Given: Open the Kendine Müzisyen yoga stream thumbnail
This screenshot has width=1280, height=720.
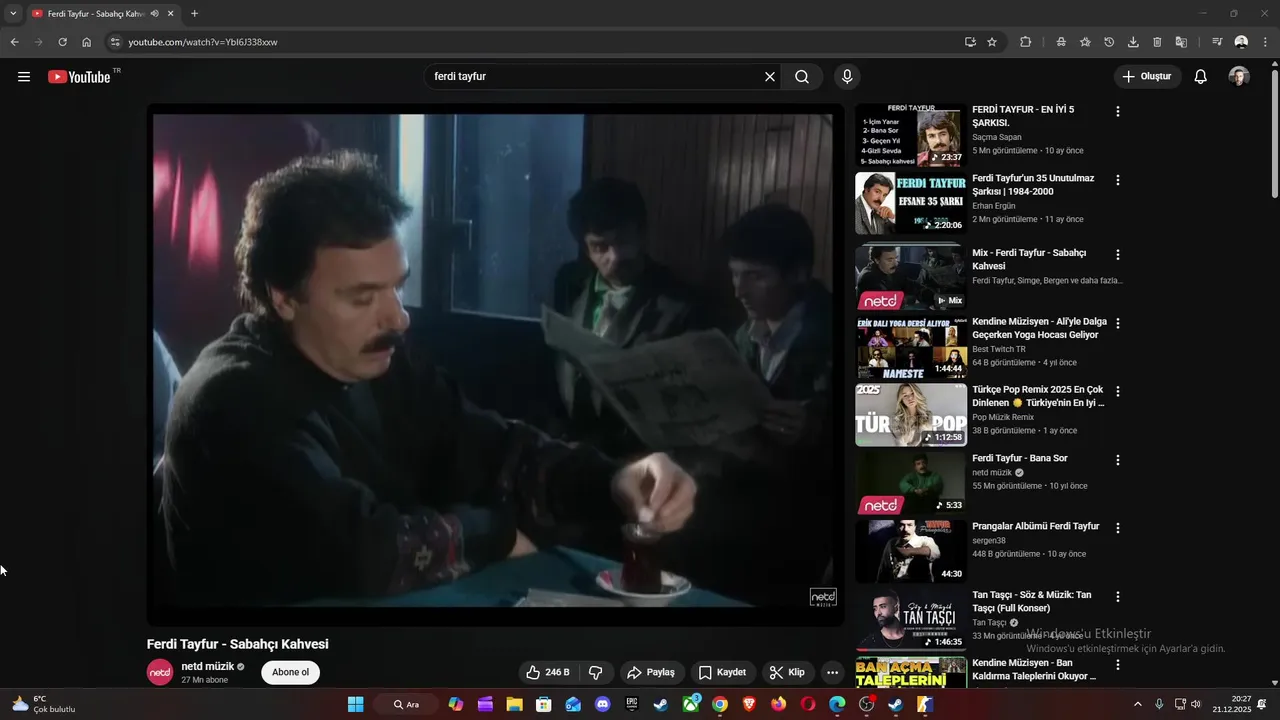Looking at the screenshot, I should (x=910, y=347).
